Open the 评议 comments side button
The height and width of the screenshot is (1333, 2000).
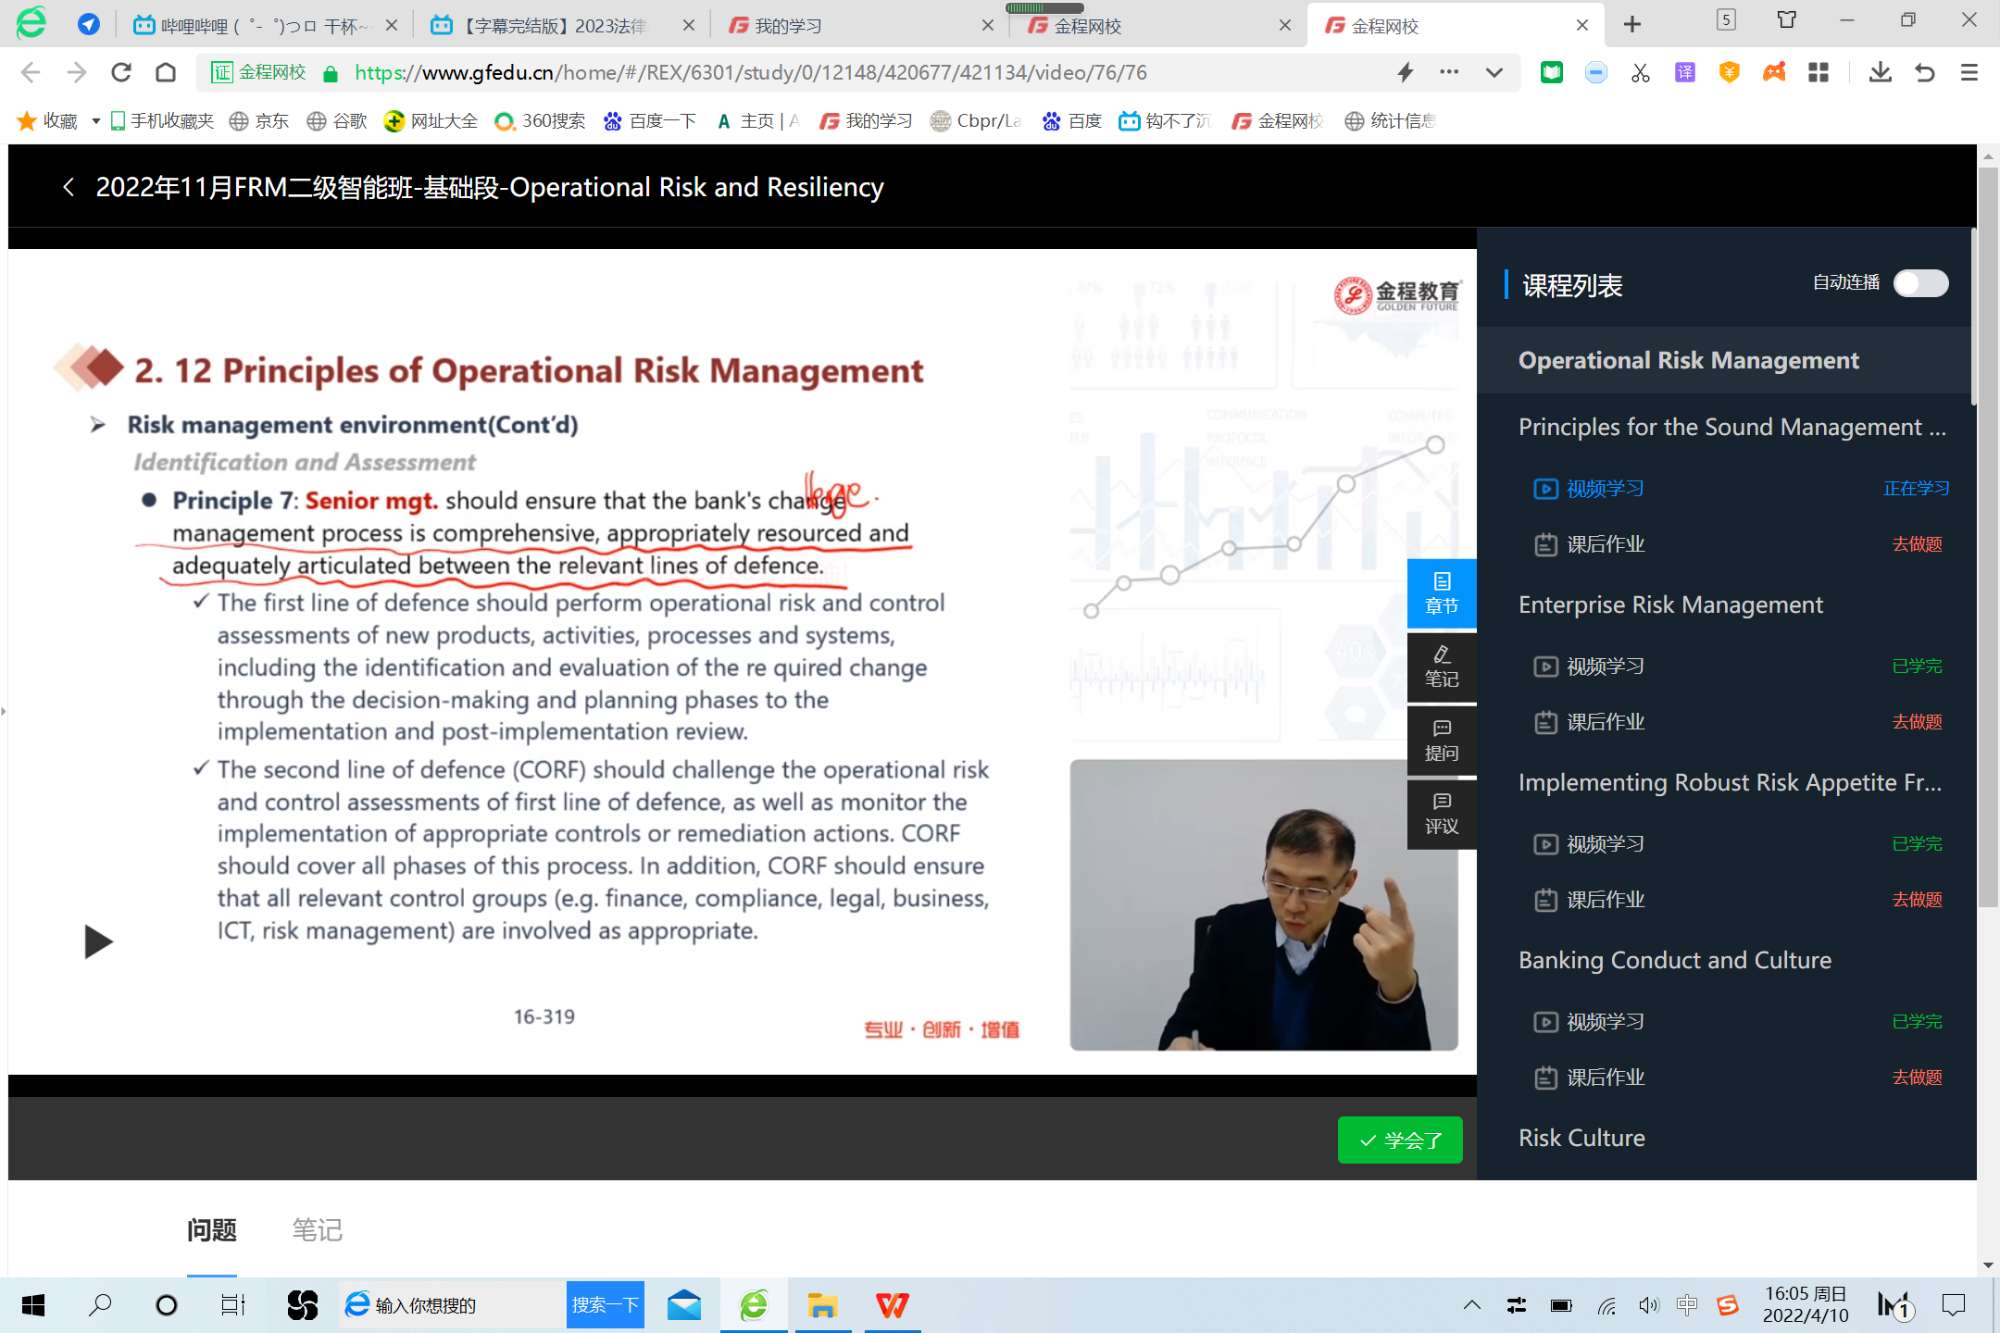click(x=1441, y=814)
